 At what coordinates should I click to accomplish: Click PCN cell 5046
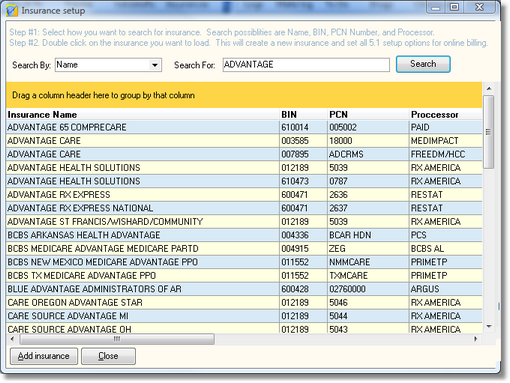coord(368,303)
